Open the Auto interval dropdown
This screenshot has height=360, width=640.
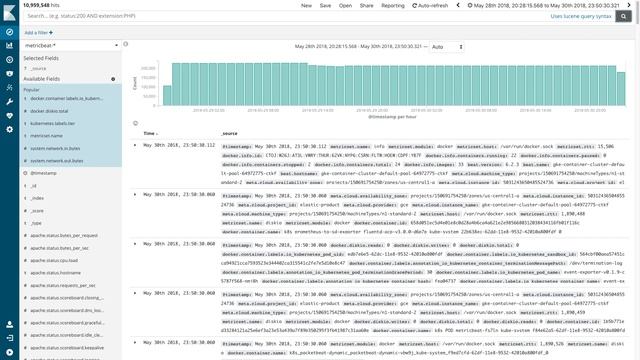pyautogui.click(x=447, y=47)
